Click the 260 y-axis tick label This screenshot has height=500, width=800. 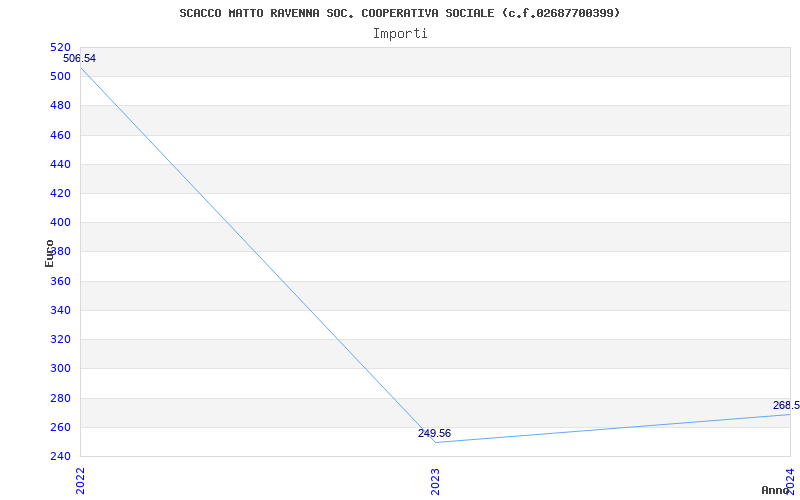[x=60, y=427]
